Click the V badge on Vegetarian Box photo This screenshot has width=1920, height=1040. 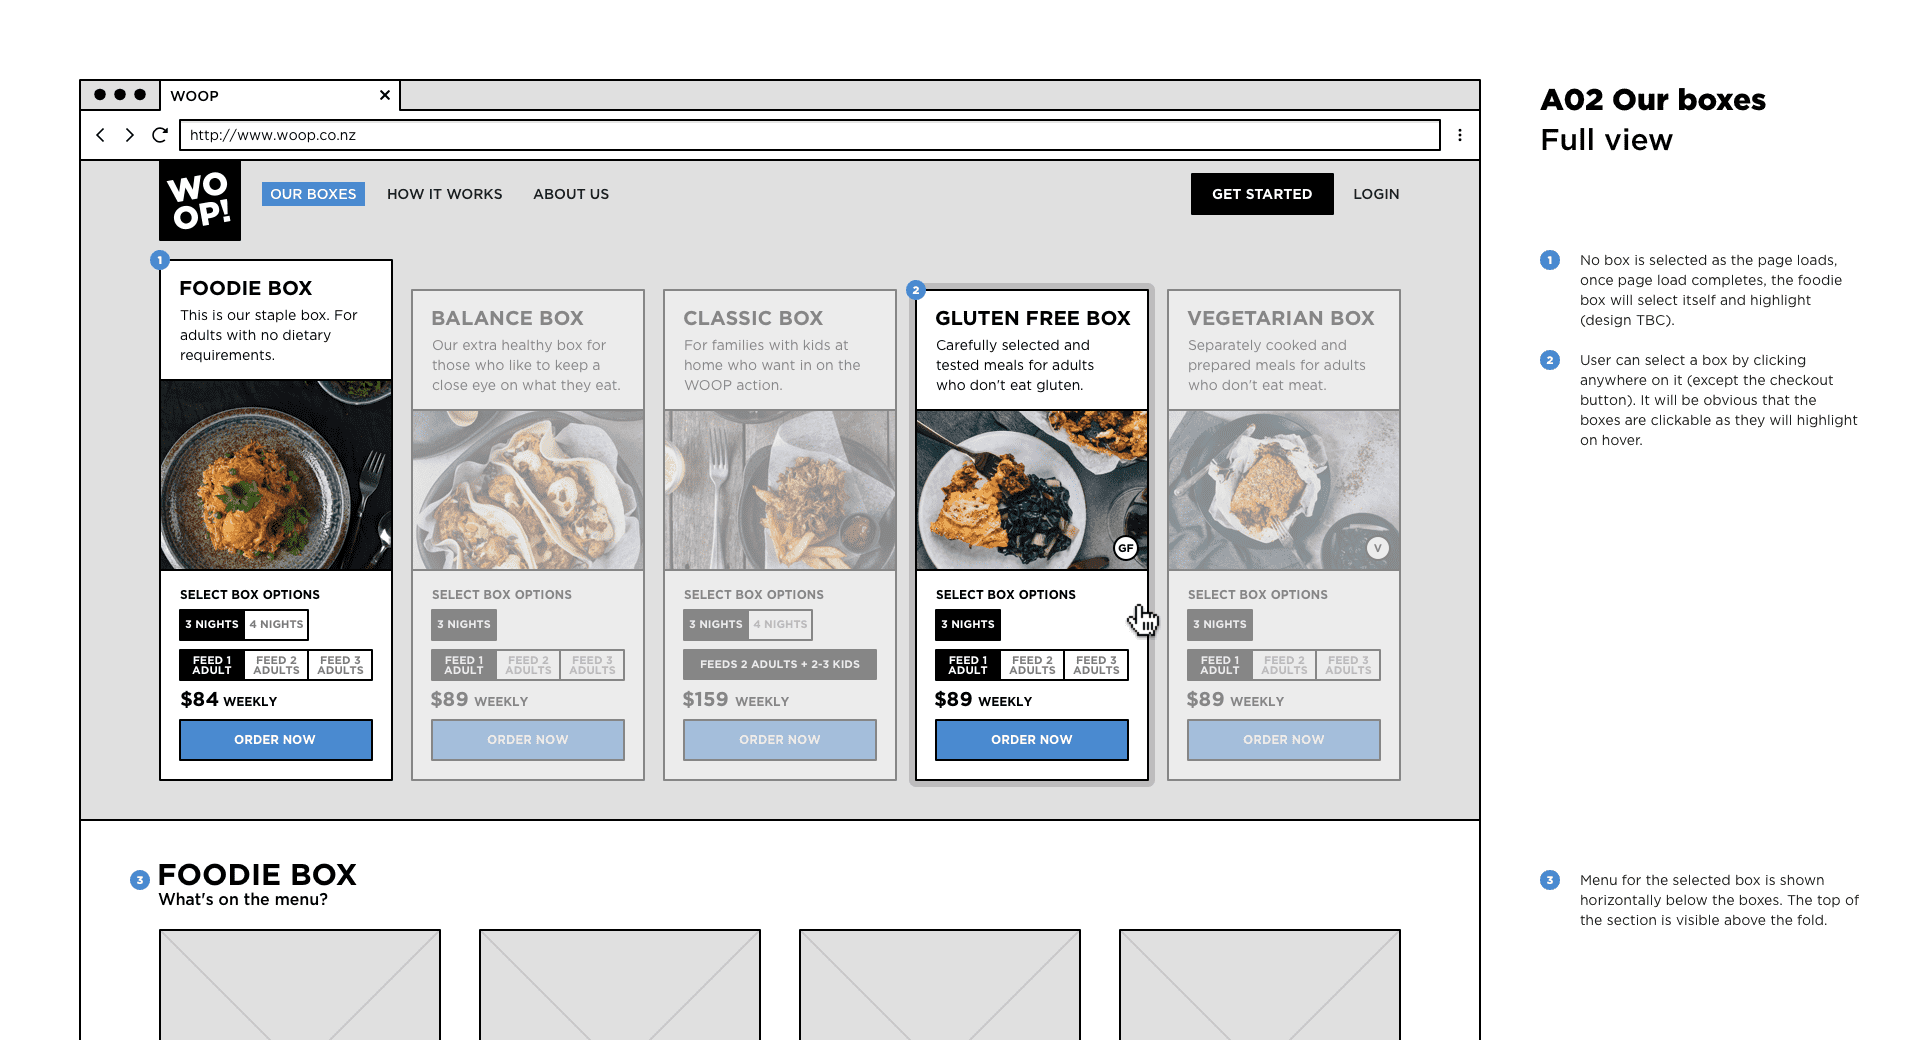pos(1378,548)
